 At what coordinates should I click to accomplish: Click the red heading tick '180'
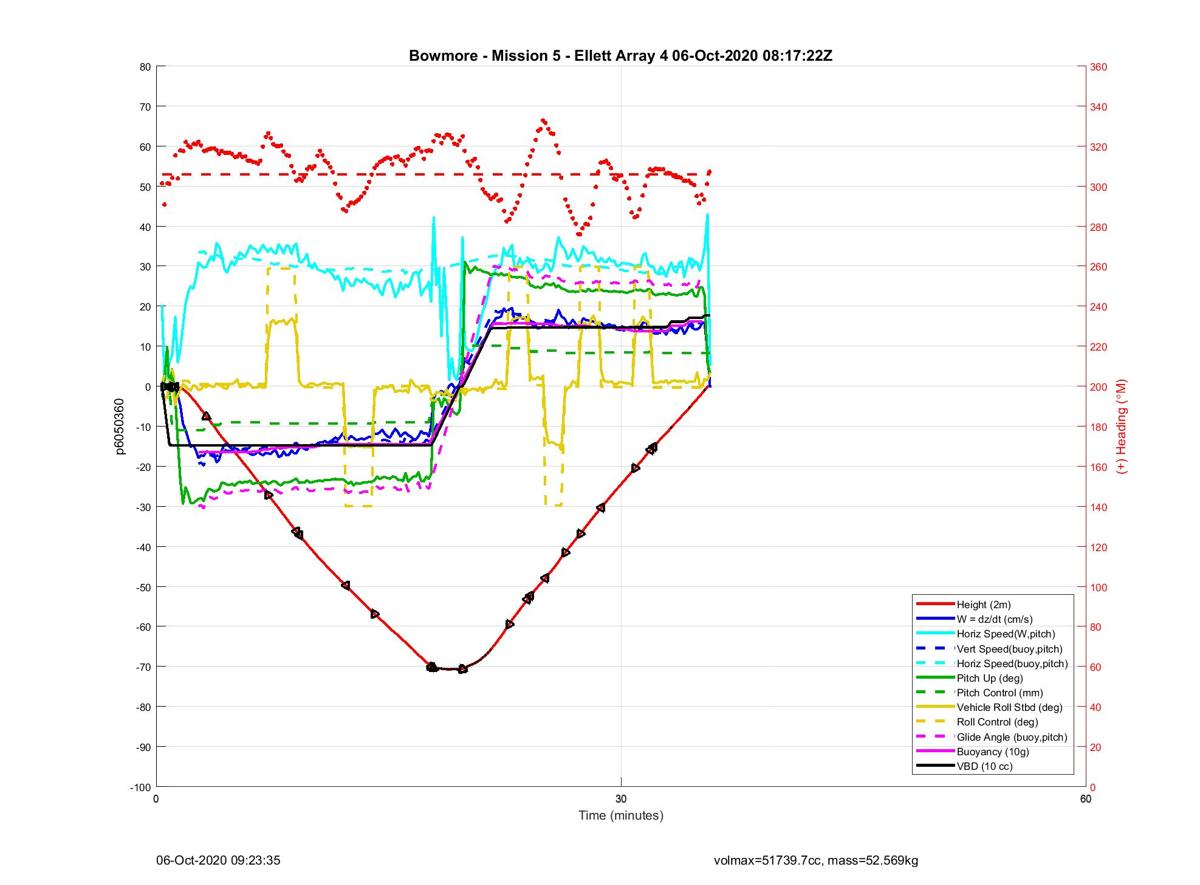[1099, 427]
